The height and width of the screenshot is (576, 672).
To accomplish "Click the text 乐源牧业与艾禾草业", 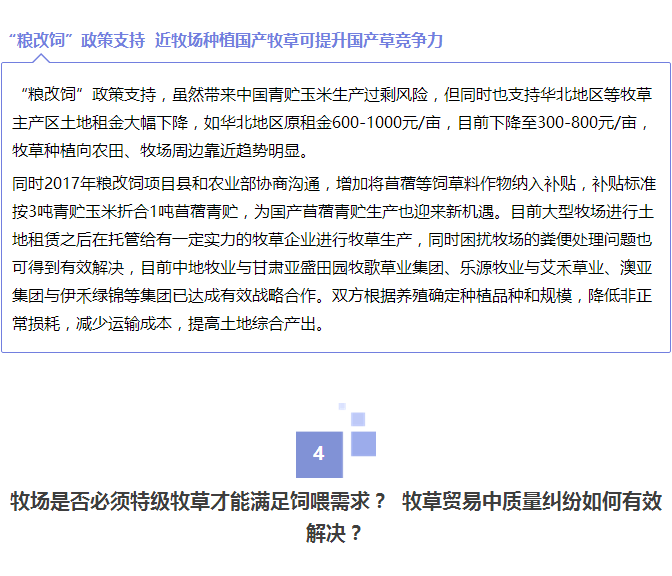I will coord(532,267).
